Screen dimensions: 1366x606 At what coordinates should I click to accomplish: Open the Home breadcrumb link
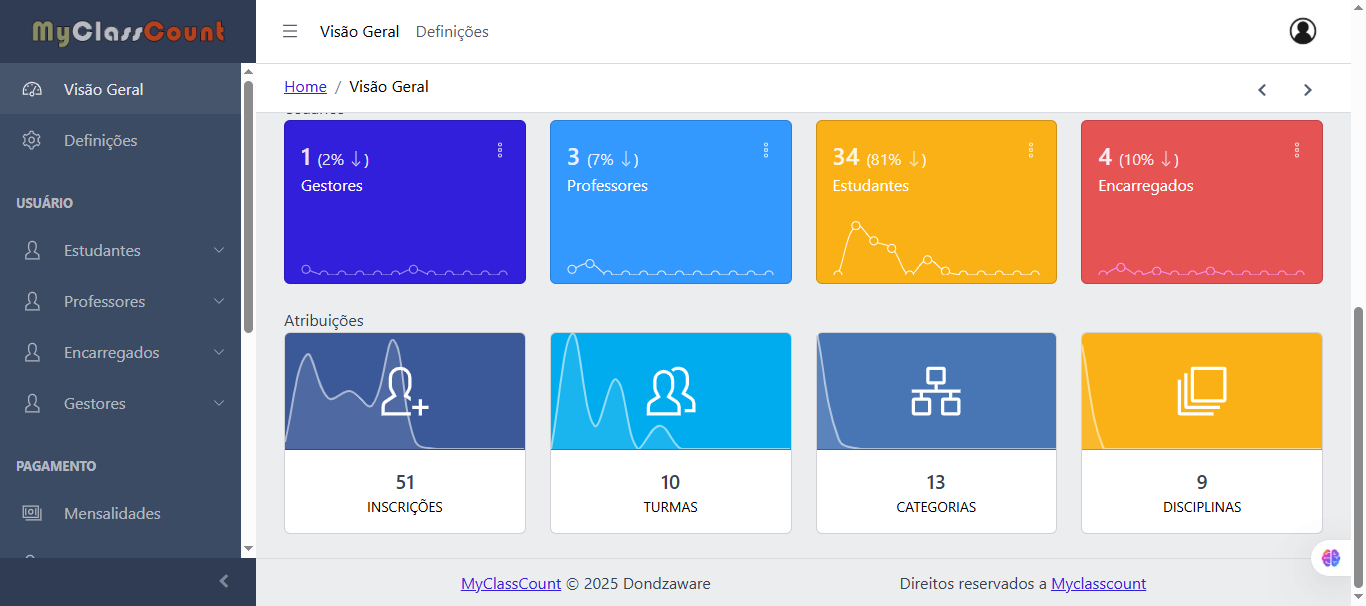305,86
